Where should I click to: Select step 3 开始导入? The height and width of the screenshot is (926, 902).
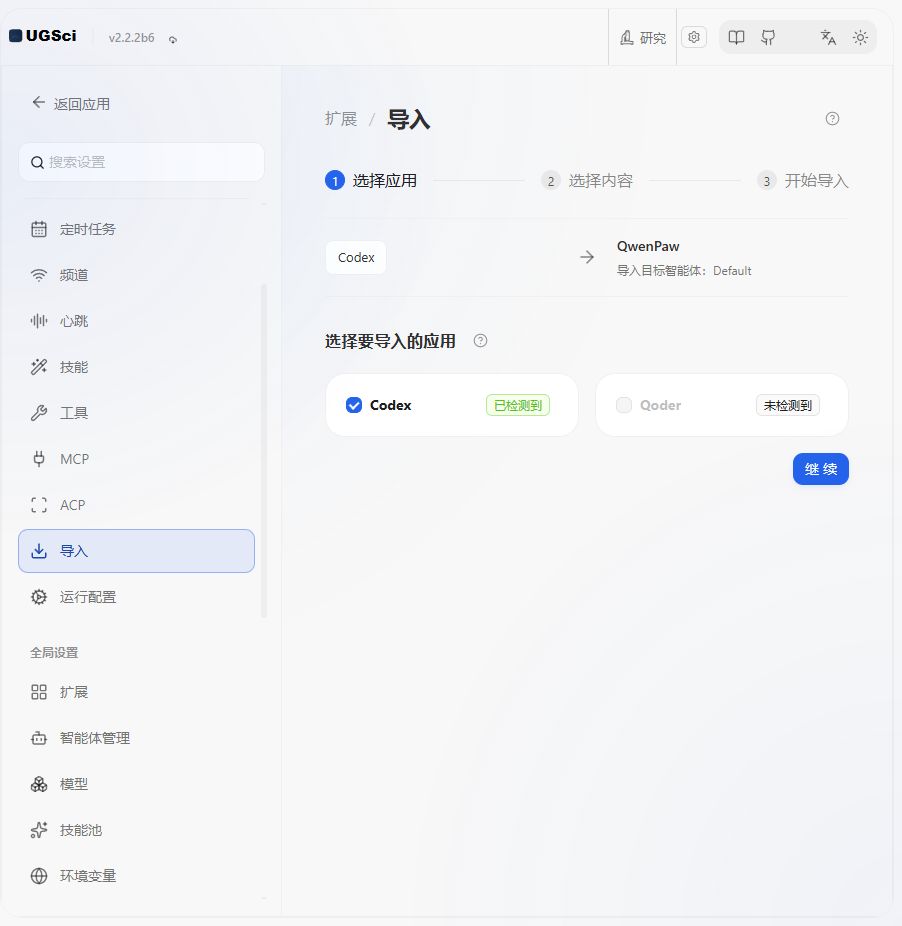(803, 181)
